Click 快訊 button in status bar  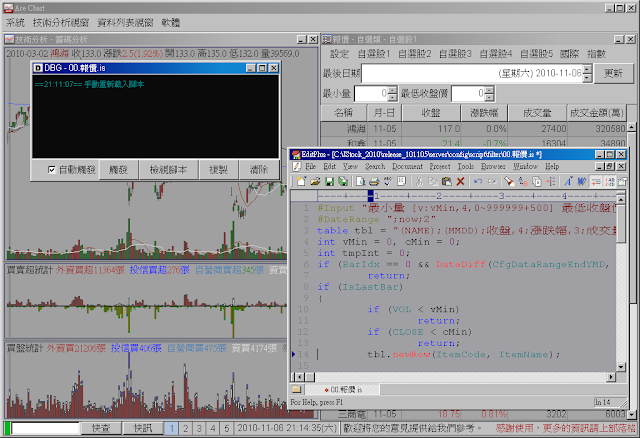143,428
